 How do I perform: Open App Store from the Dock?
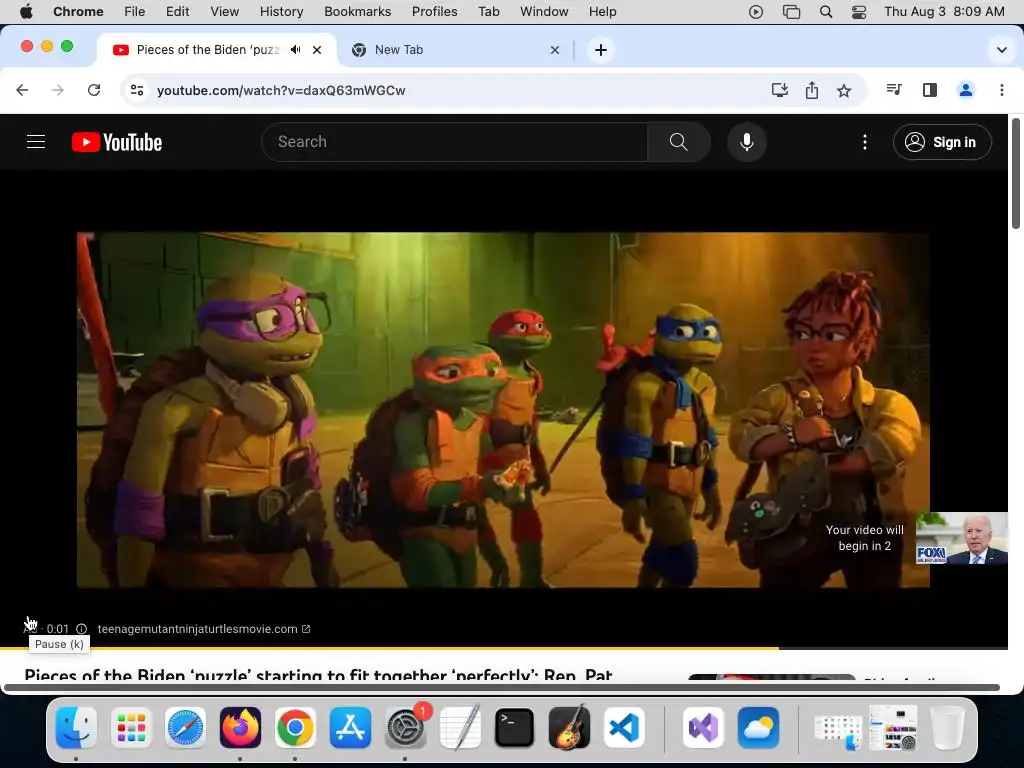350,727
